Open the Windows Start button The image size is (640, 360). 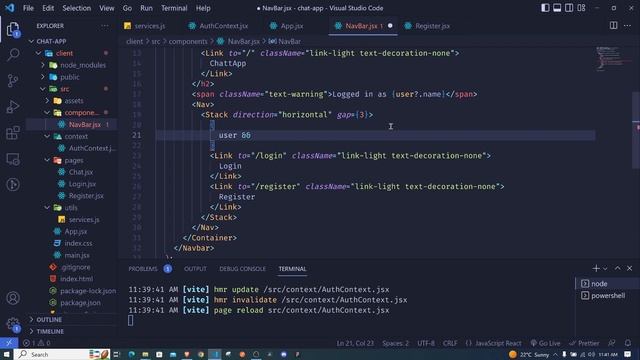pos(7,354)
